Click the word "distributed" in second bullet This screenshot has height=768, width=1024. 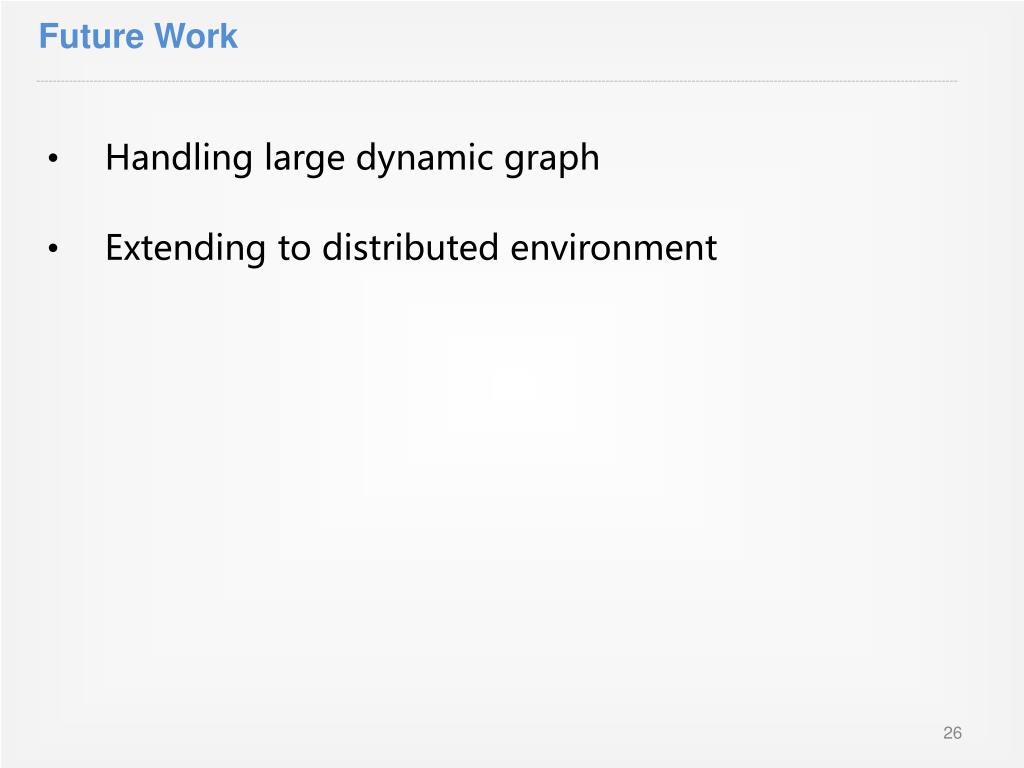[x=410, y=248]
